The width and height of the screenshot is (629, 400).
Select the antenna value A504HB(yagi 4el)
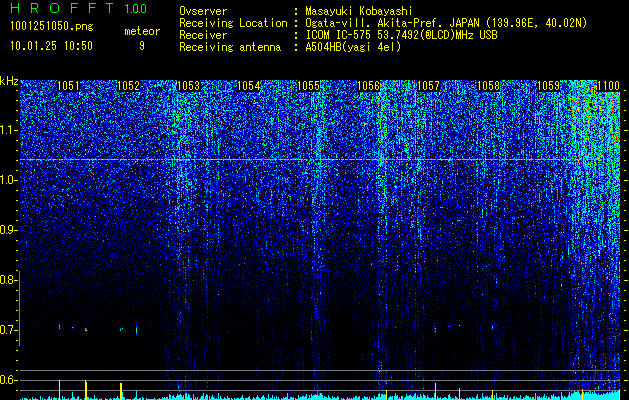coord(353,47)
